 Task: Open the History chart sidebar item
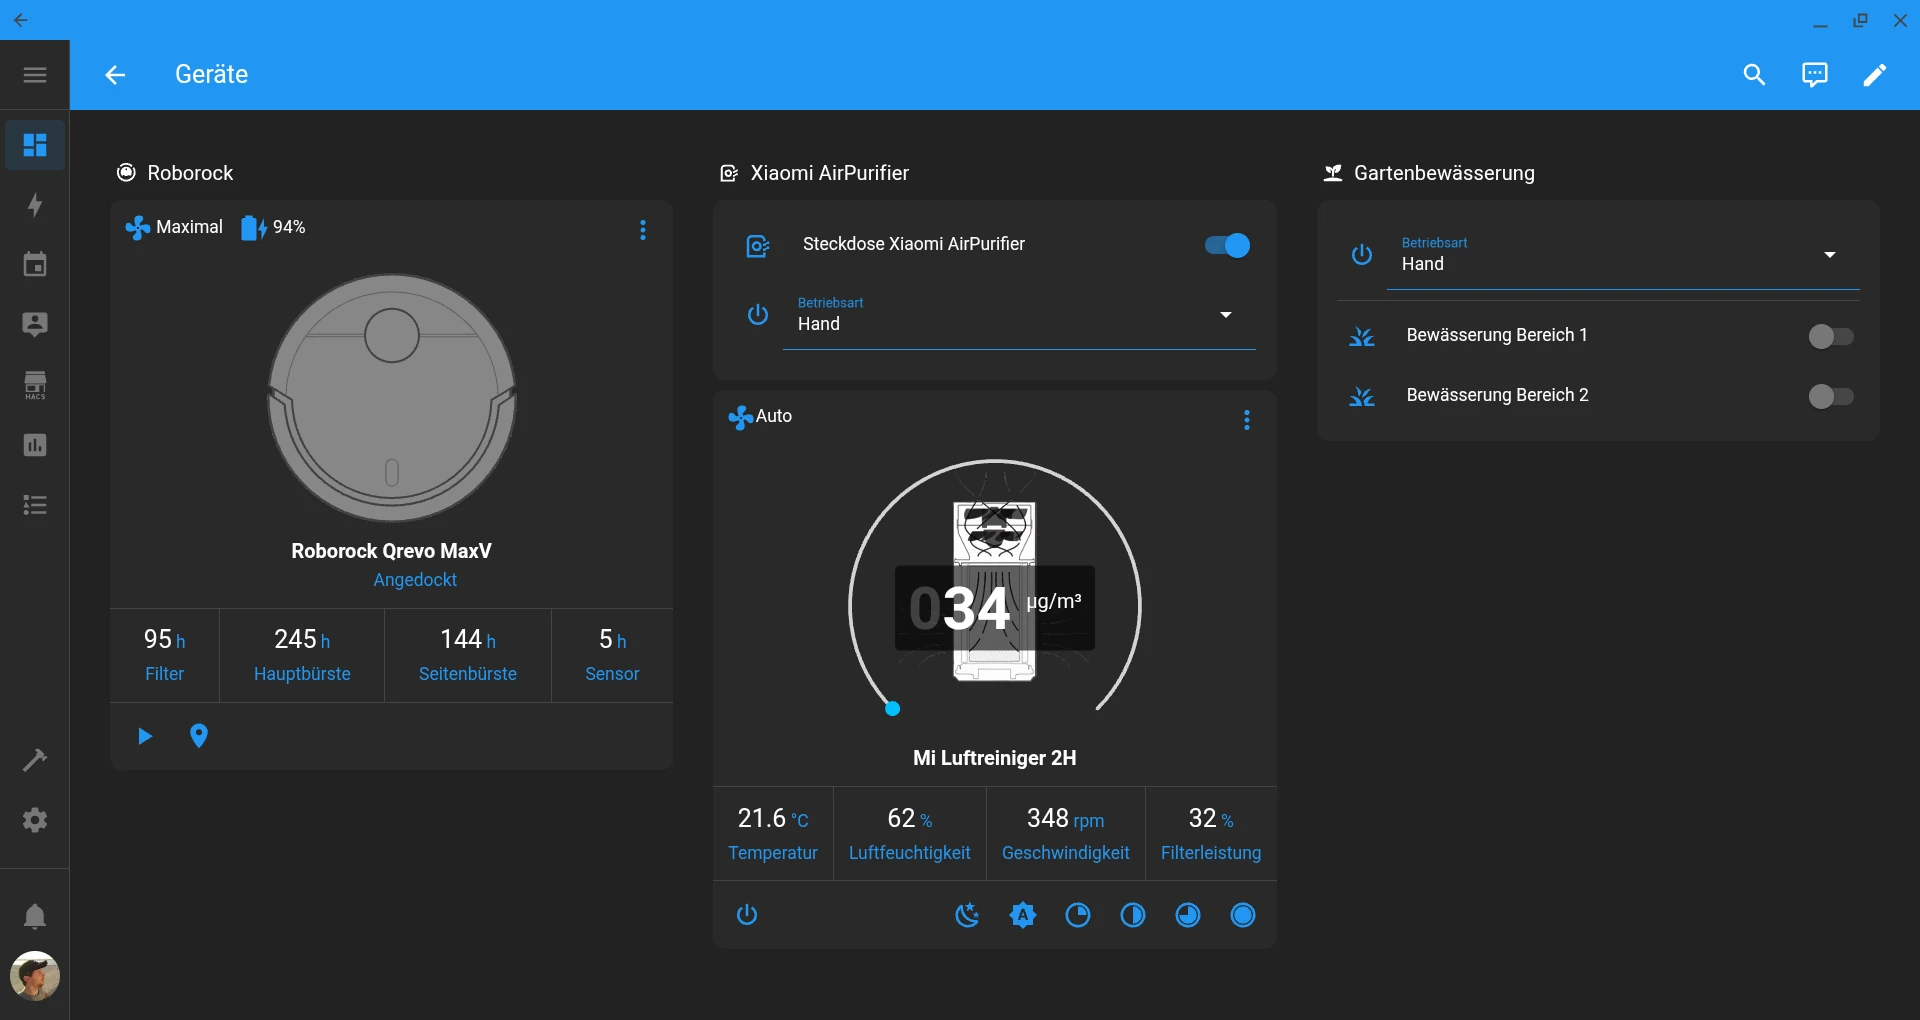(x=35, y=445)
